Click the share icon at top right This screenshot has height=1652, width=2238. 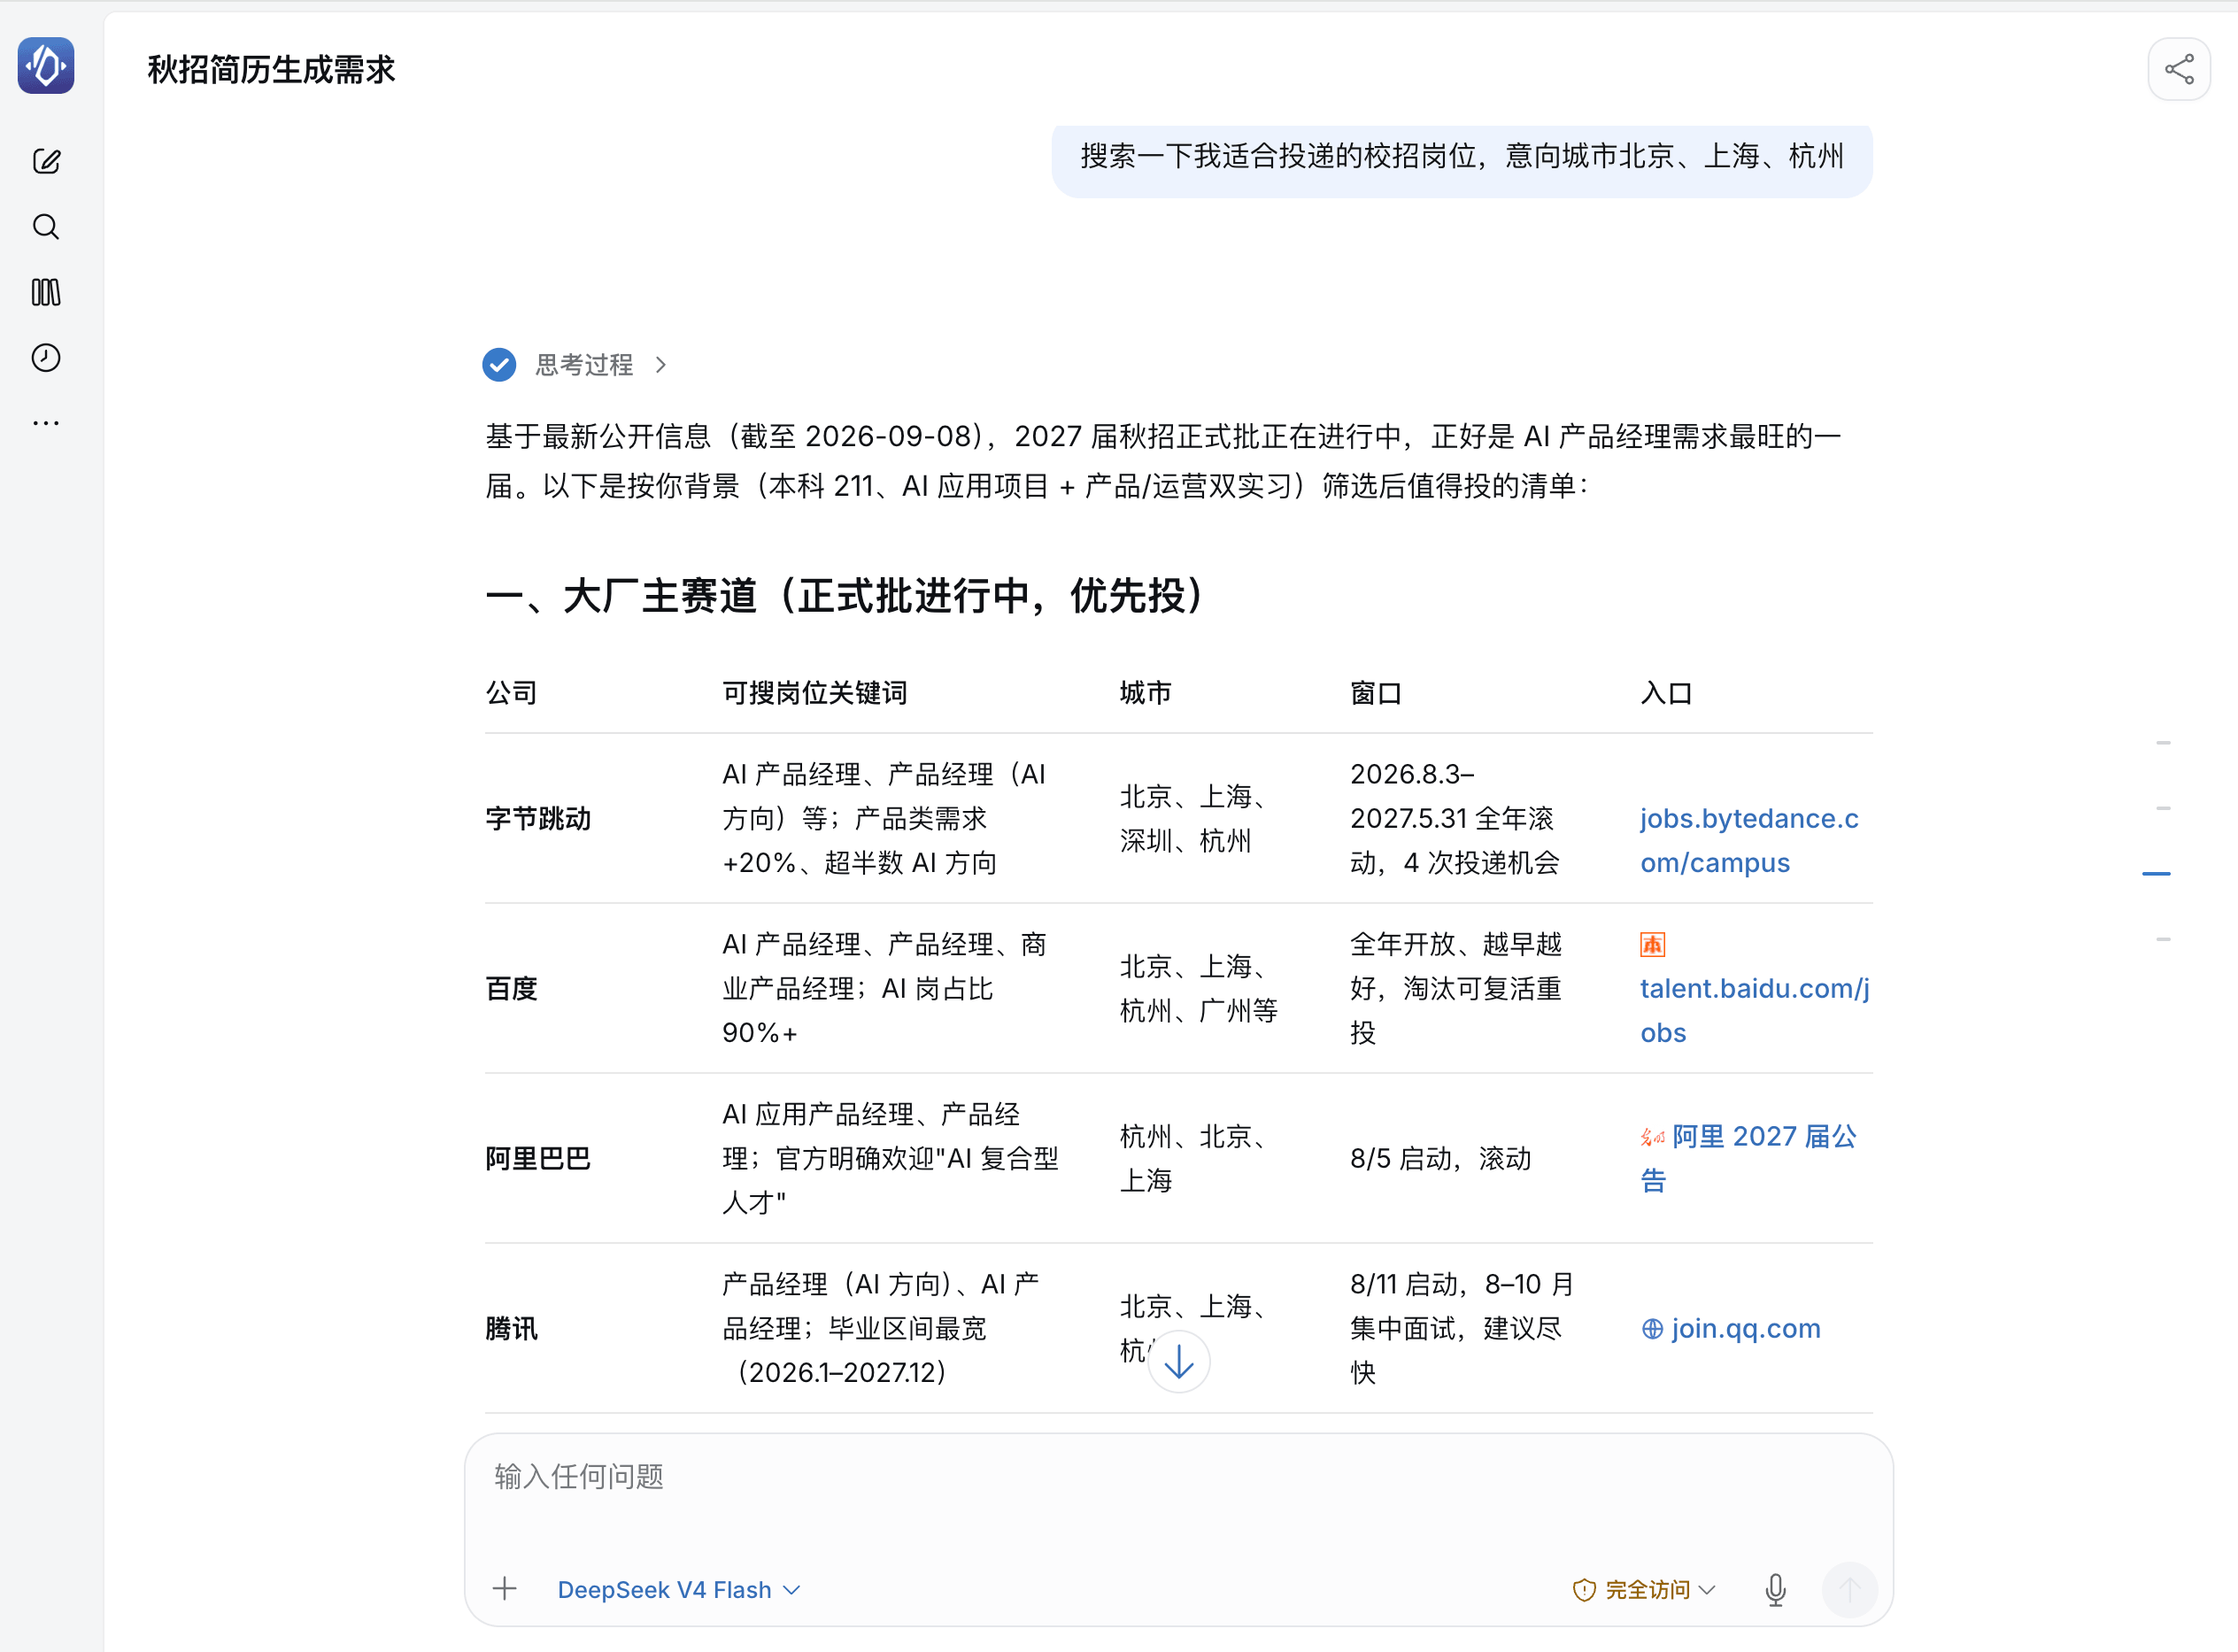tap(2179, 69)
